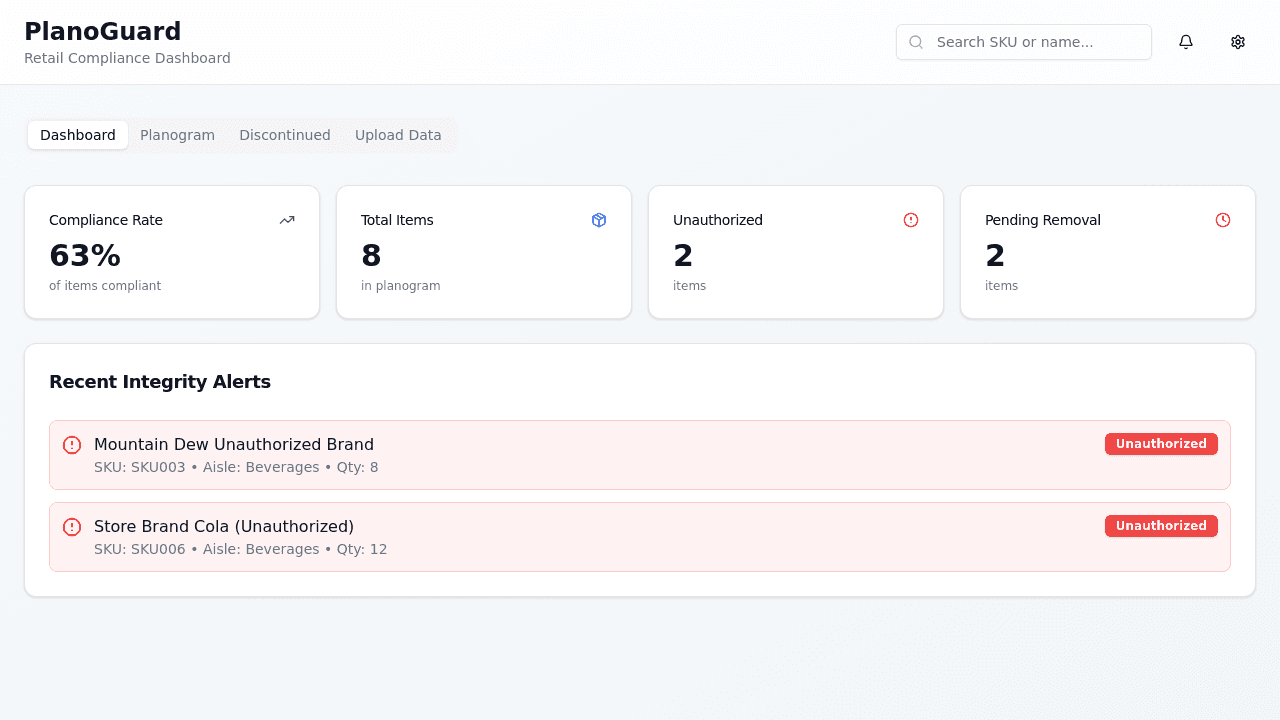Screen dimensions: 1280x720
Task: Click the 63% compliance rate value
Action: click(x=85, y=256)
